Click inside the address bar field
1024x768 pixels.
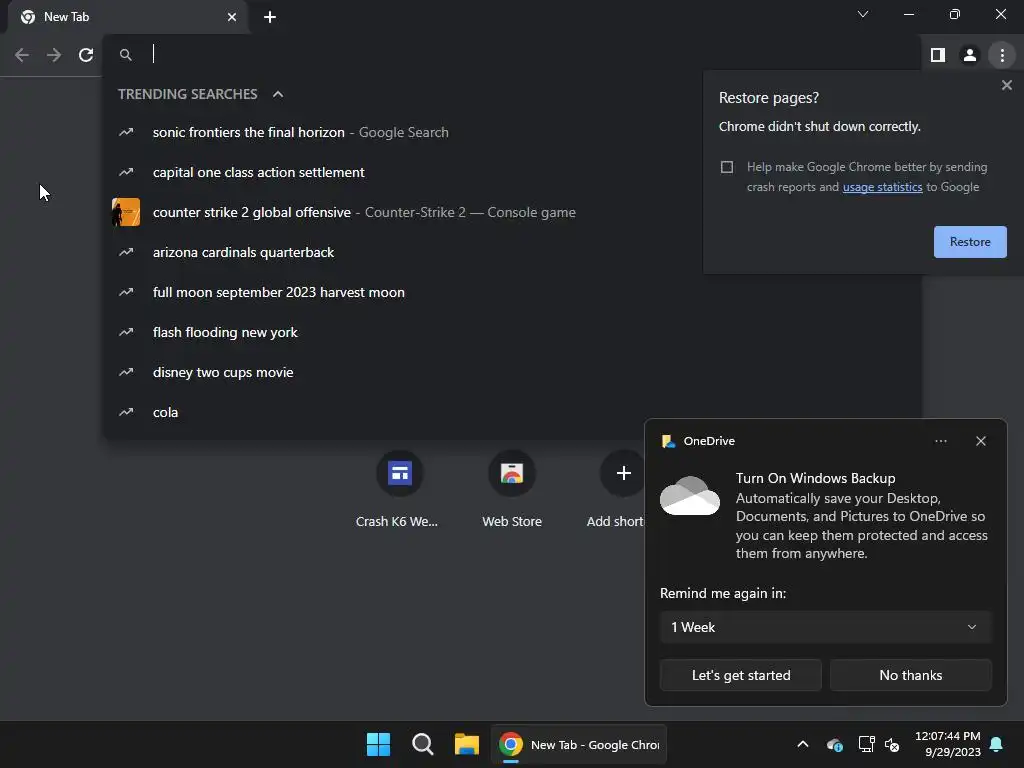coord(513,55)
